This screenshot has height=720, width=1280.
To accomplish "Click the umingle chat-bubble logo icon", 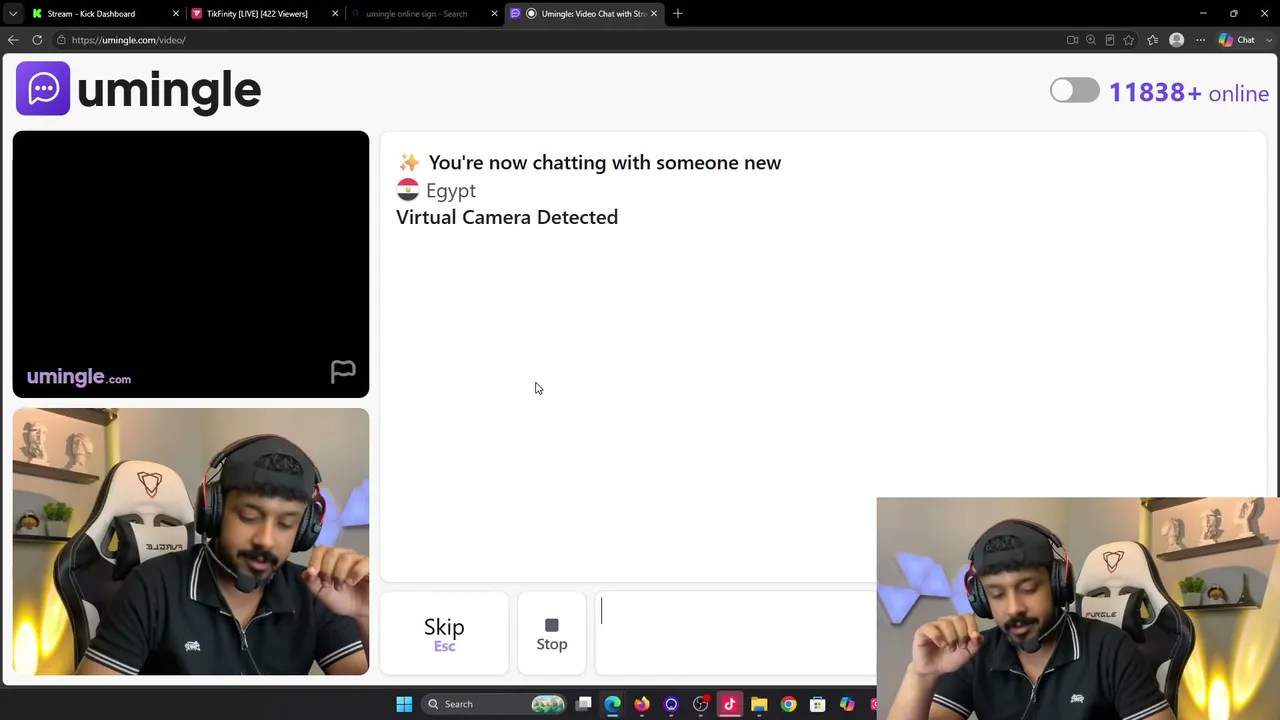I will pos(43,89).
